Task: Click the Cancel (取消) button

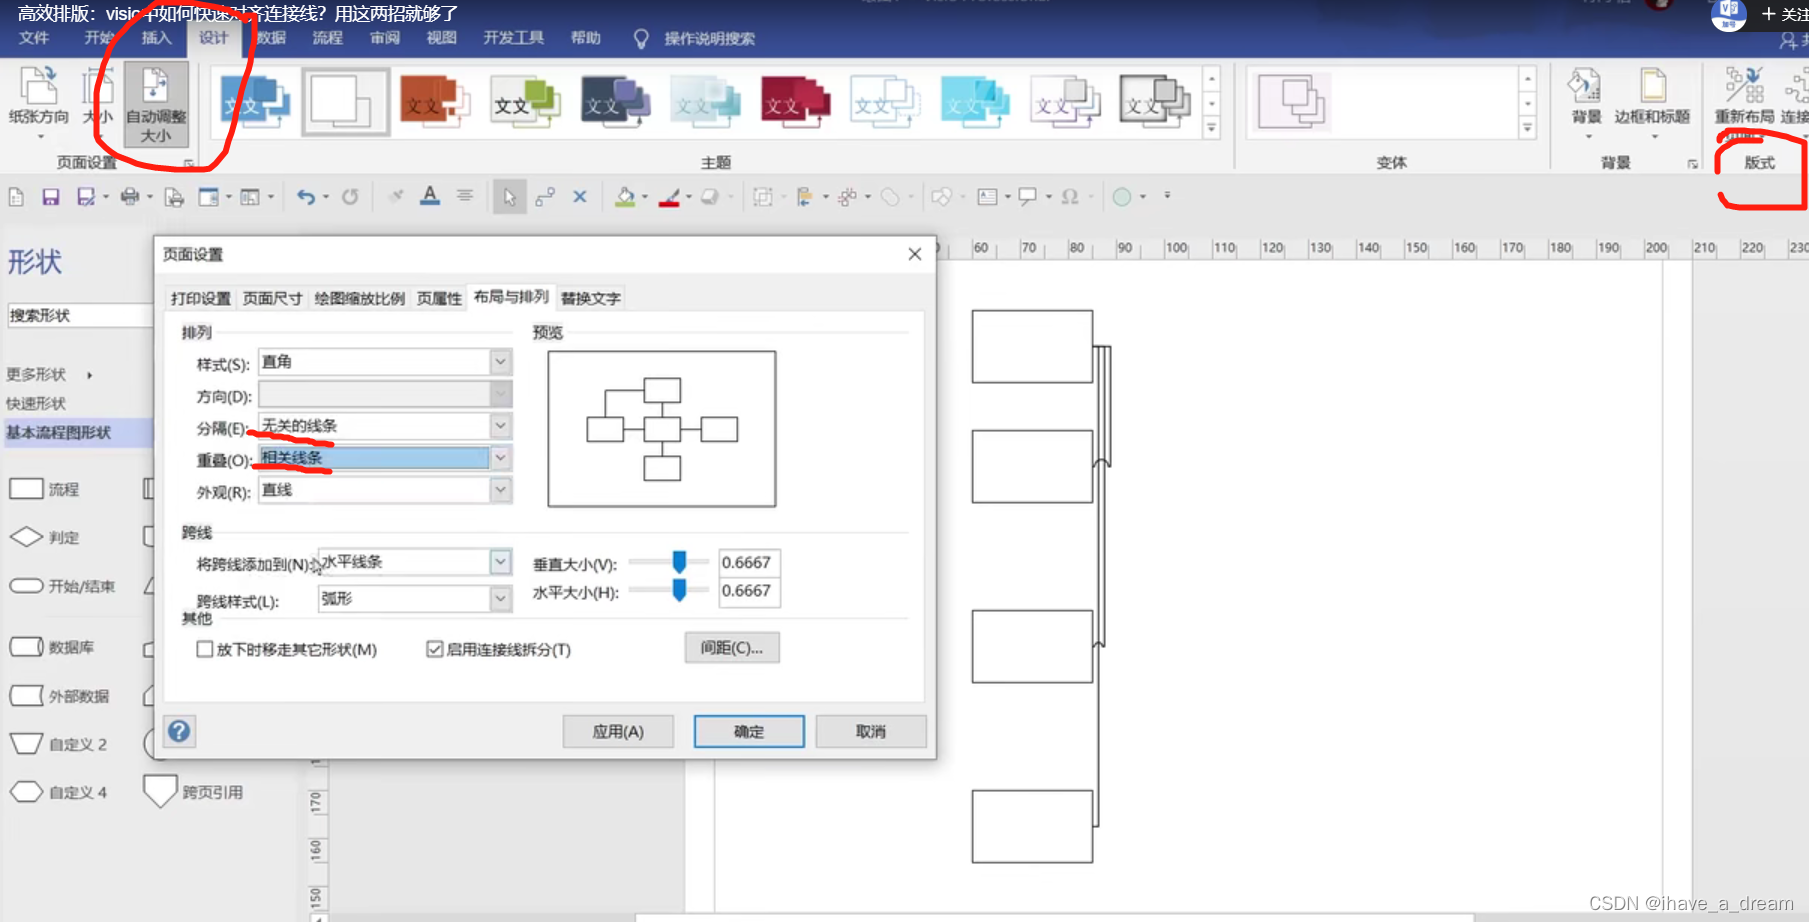Action: point(871,731)
